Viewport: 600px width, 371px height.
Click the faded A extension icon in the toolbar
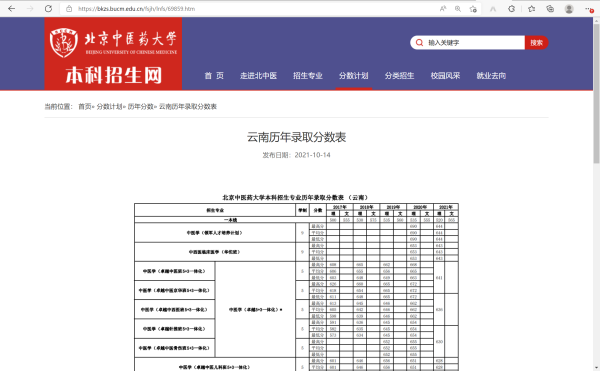click(493, 9)
